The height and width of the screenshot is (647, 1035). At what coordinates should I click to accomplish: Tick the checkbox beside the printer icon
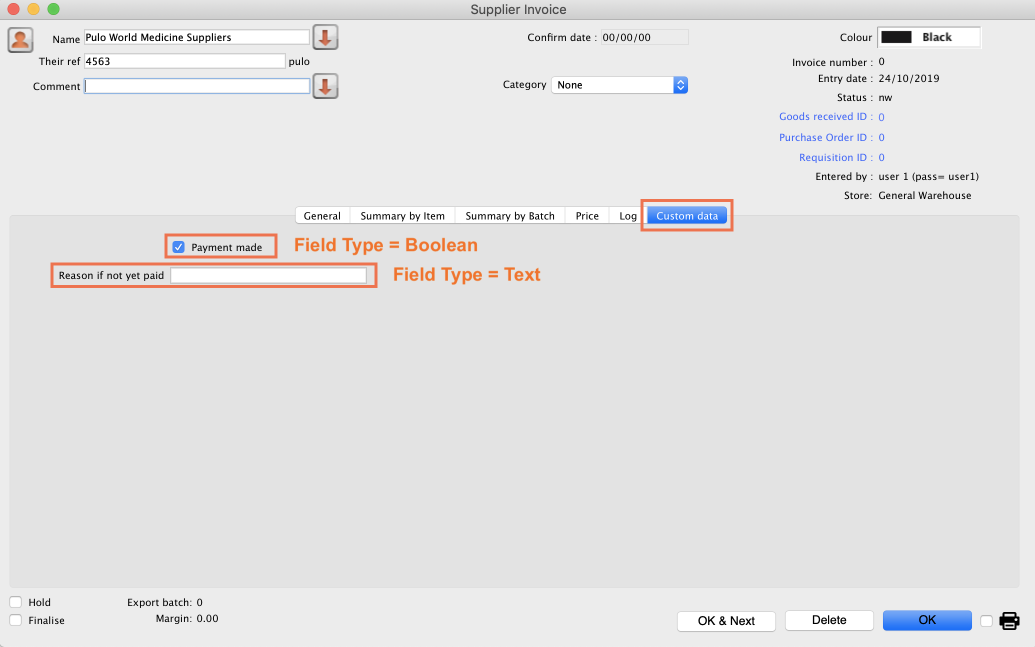coord(987,621)
